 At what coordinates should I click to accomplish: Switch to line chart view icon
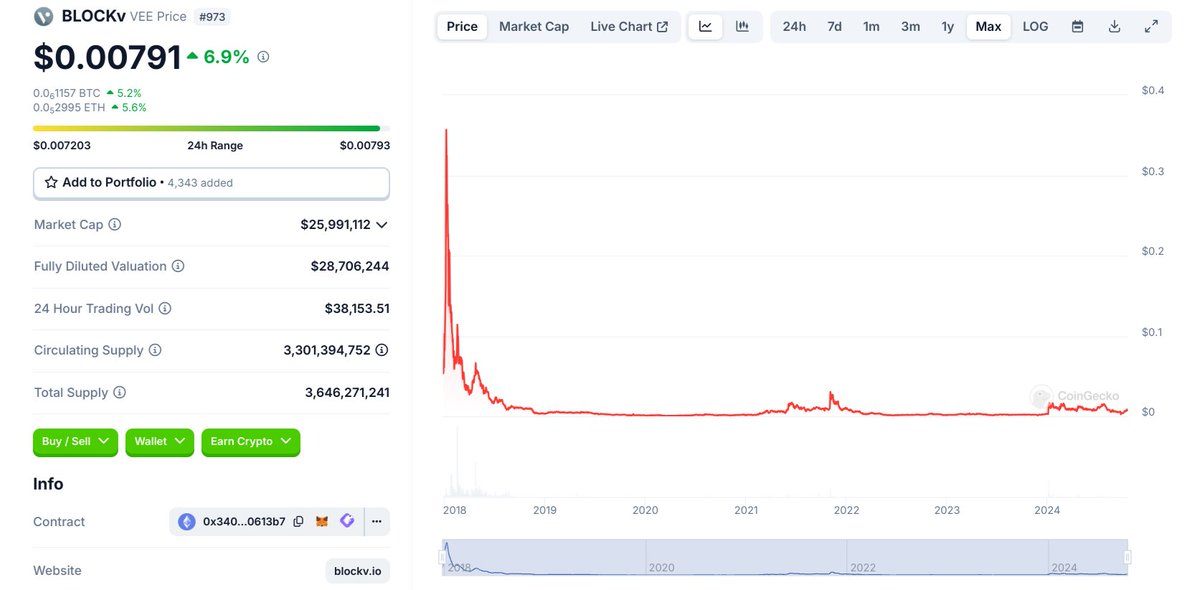(705, 27)
